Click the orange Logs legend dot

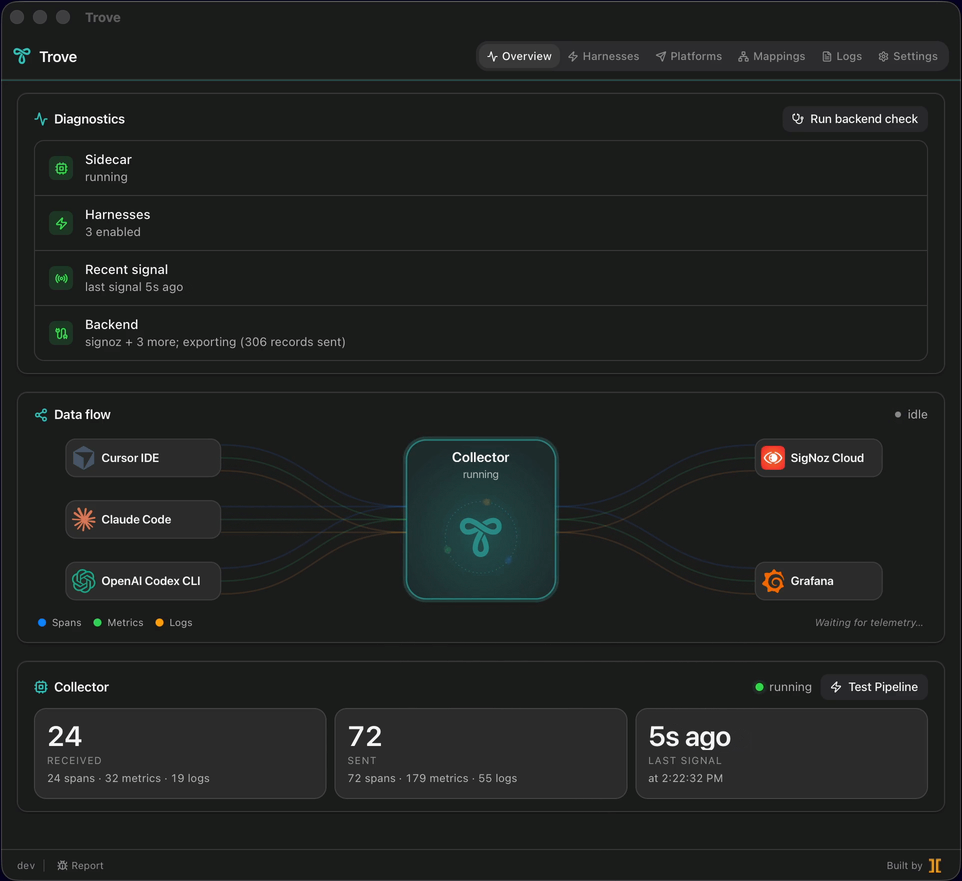(160, 622)
